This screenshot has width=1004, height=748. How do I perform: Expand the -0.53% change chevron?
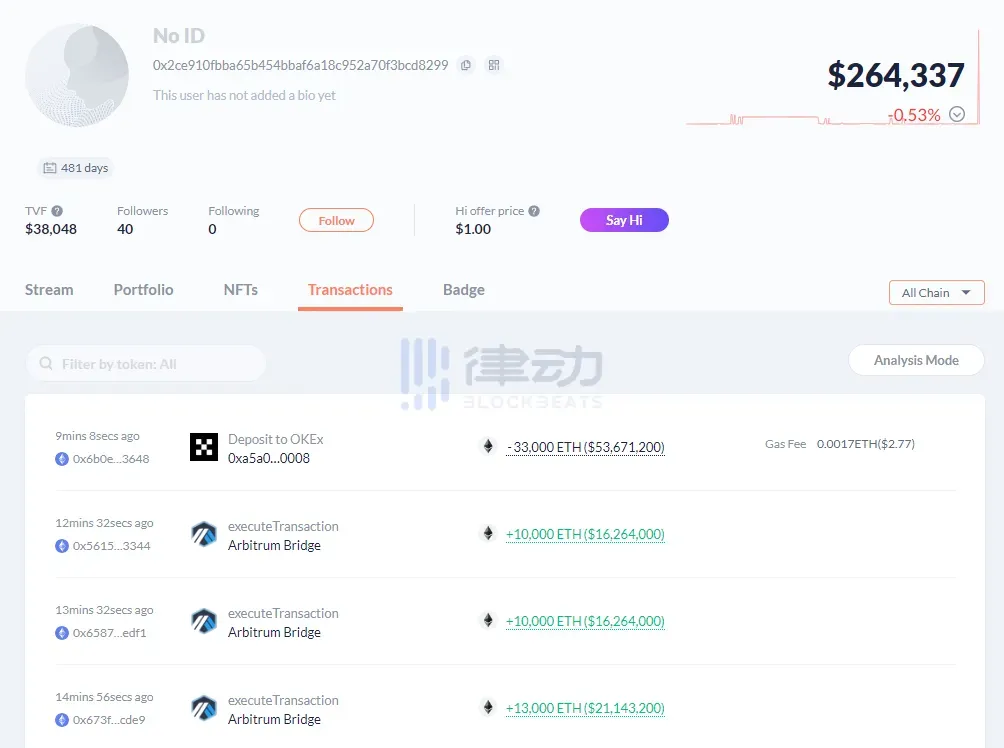[x=957, y=114]
